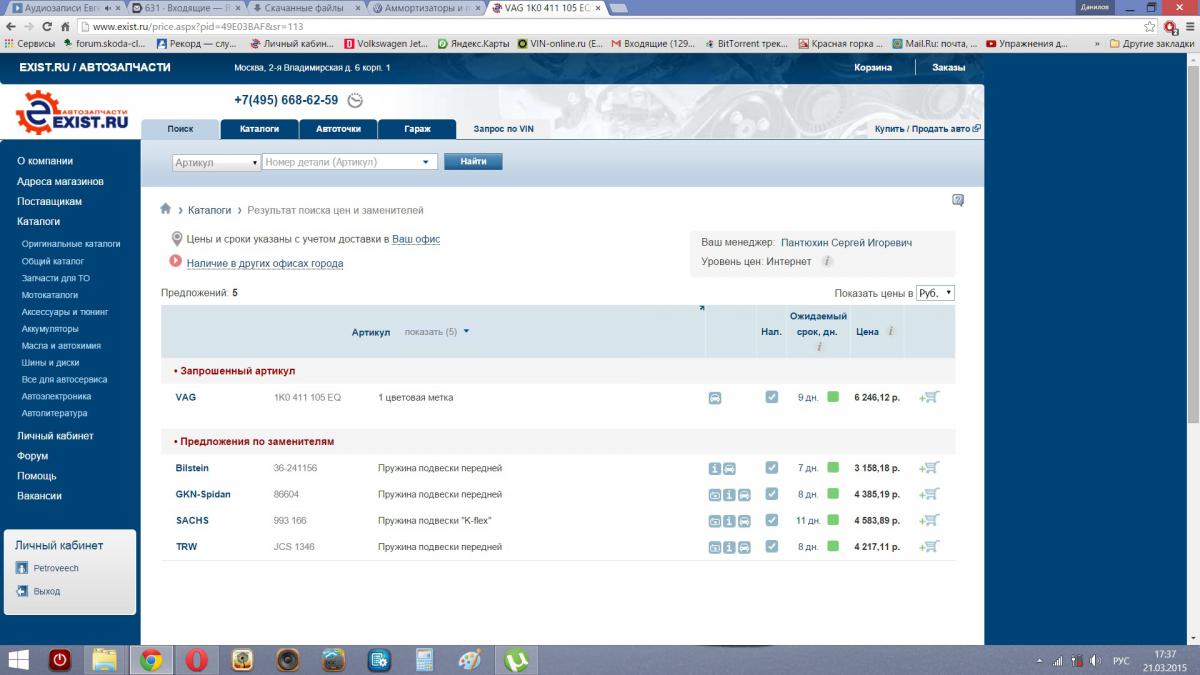This screenshot has height=675, width=1200.
Task: Open the Купить / Продать авто link
Action: (x=927, y=129)
